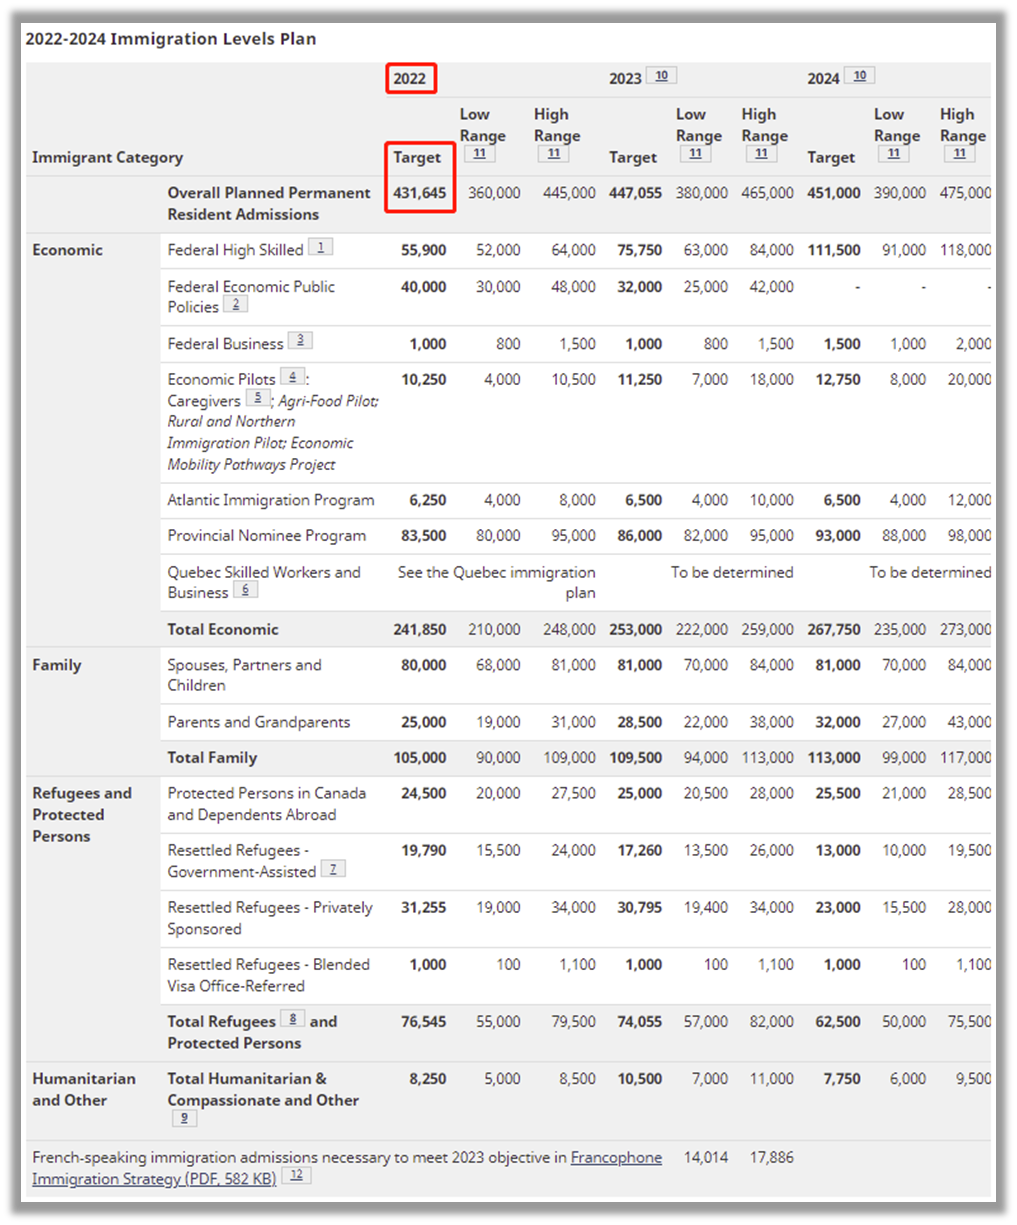The image size is (1017, 1225).
Task: Select the 451,000 overall target for 2024
Action: 834,193
